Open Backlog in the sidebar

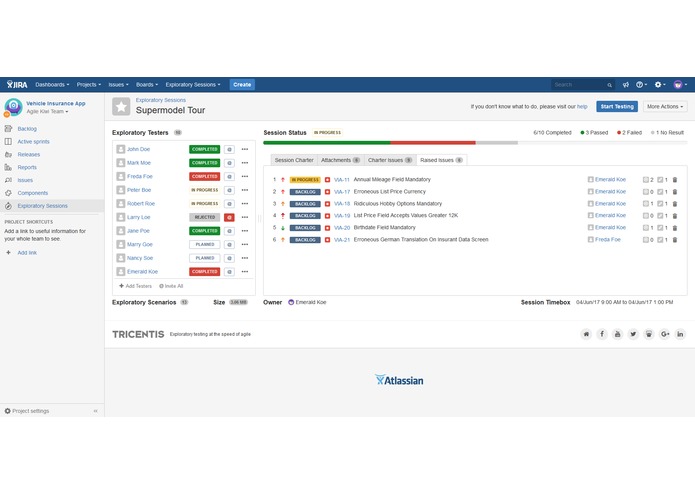point(27,129)
